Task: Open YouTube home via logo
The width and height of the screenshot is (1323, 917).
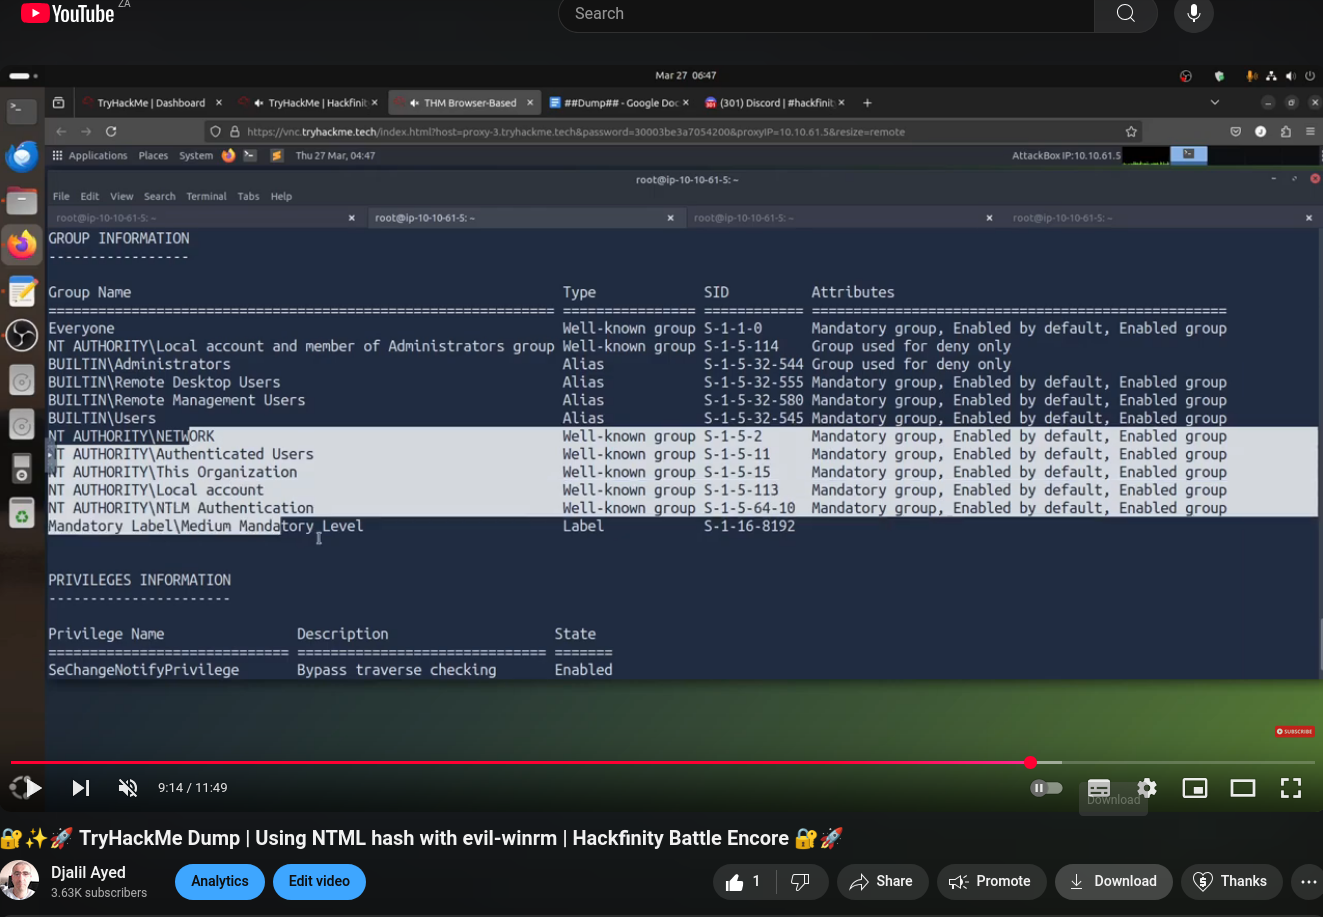Action: tap(68, 14)
